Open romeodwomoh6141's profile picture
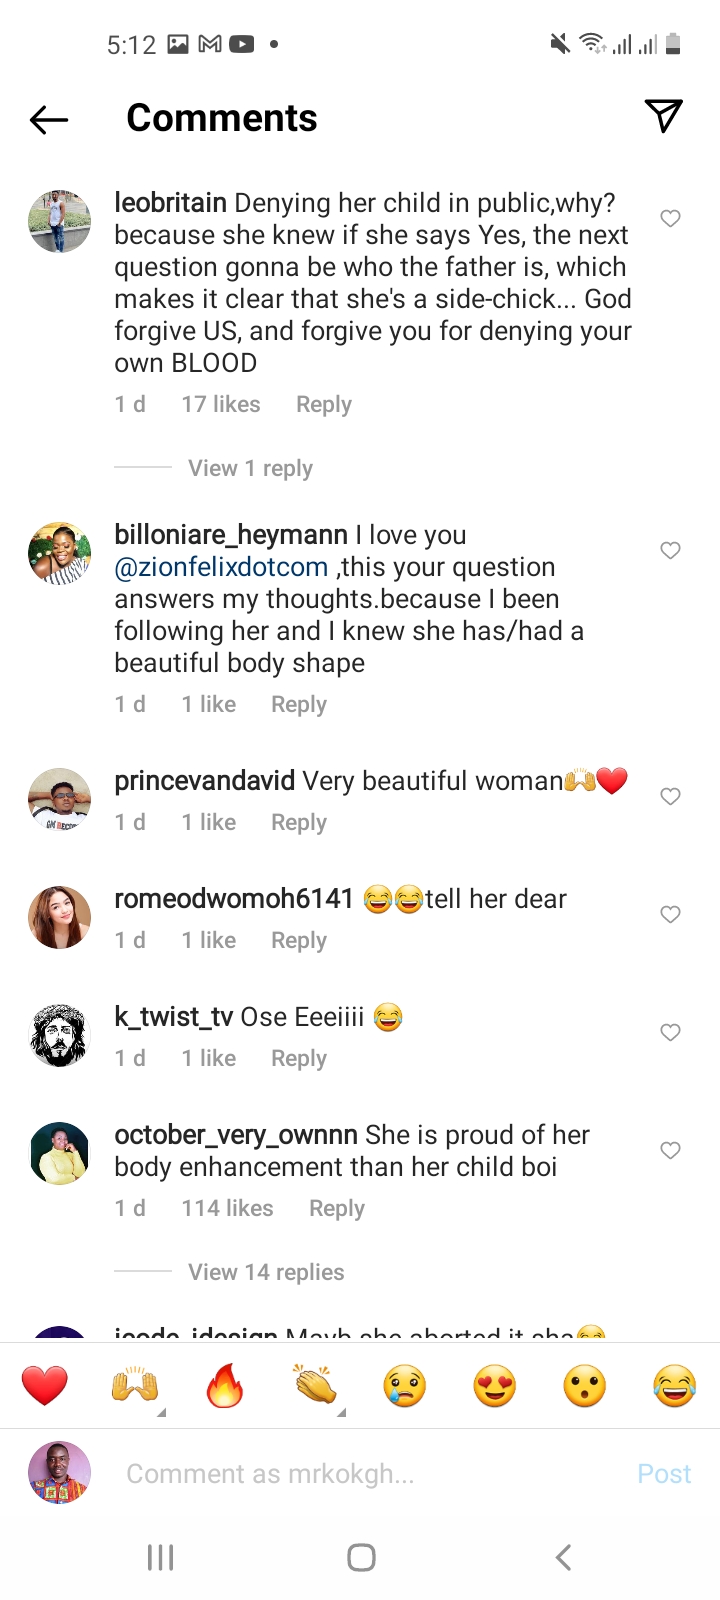Screen dimensions: 720x1600 [x=59, y=917]
